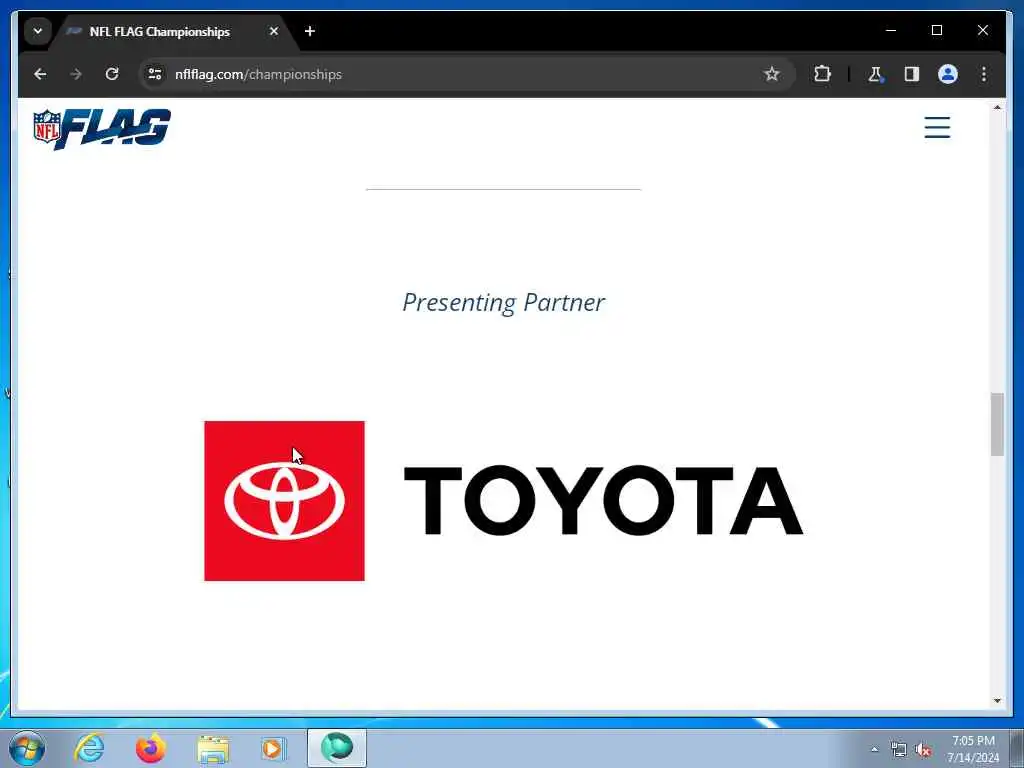Image resolution: width=1024 pixels, height=768 pixels.
Task: Open the Windows Start menu
Action: (x=27, y=748)
